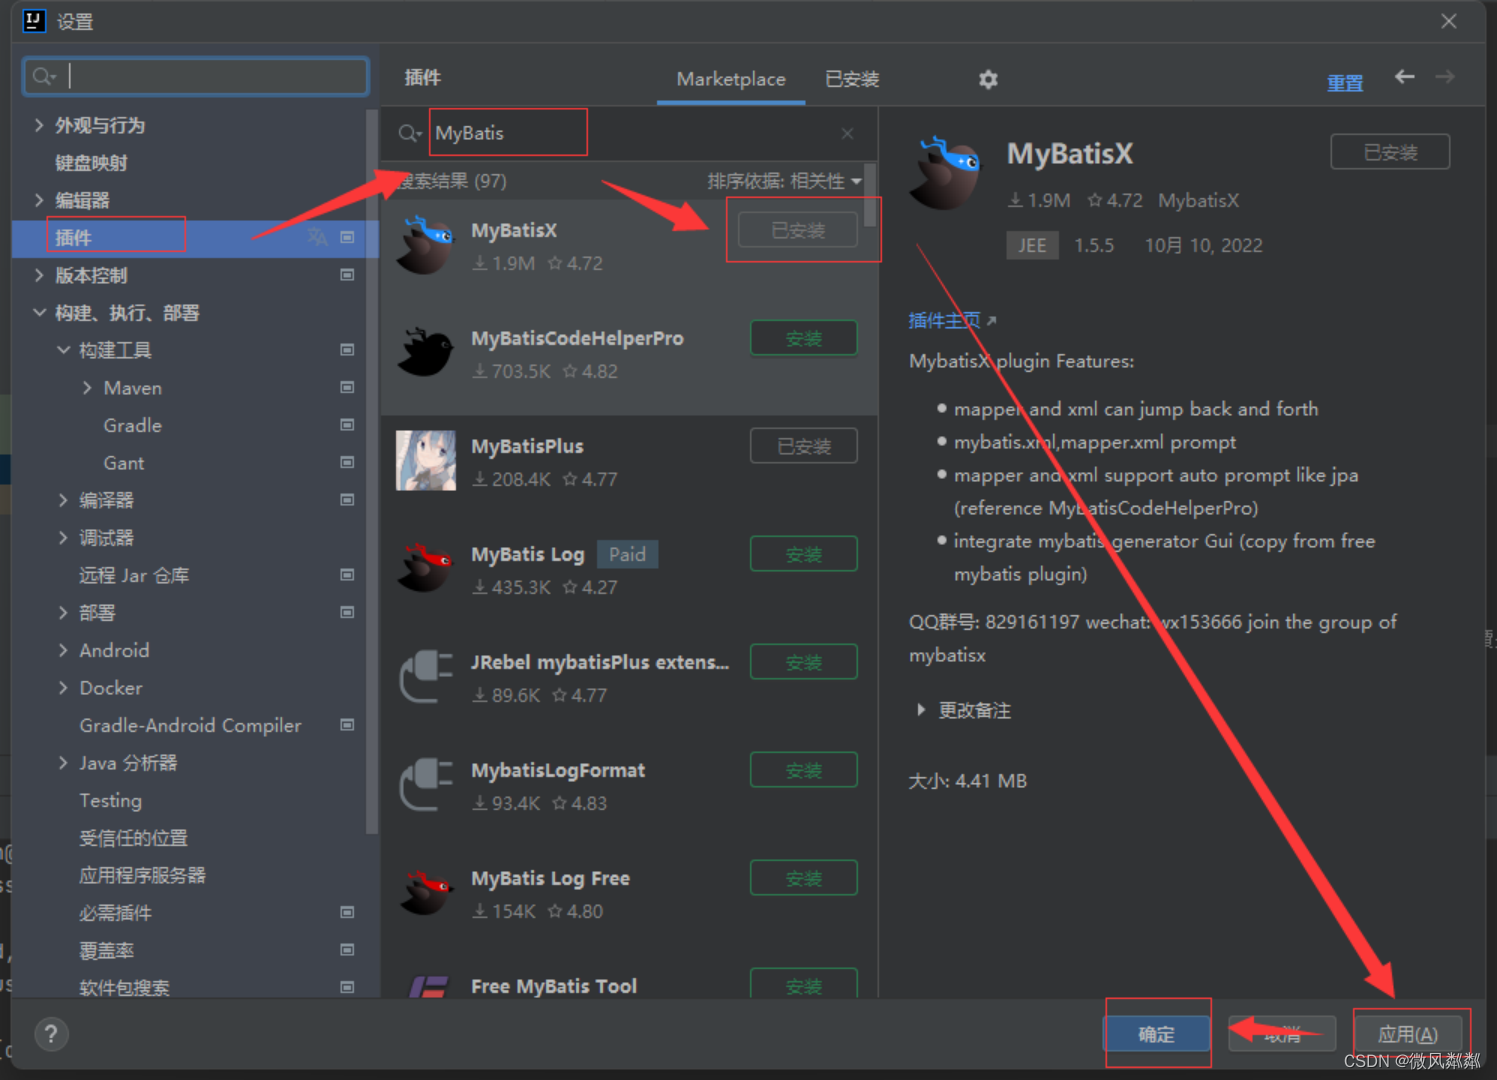Expand the Maven node

(x=87, y=387)
